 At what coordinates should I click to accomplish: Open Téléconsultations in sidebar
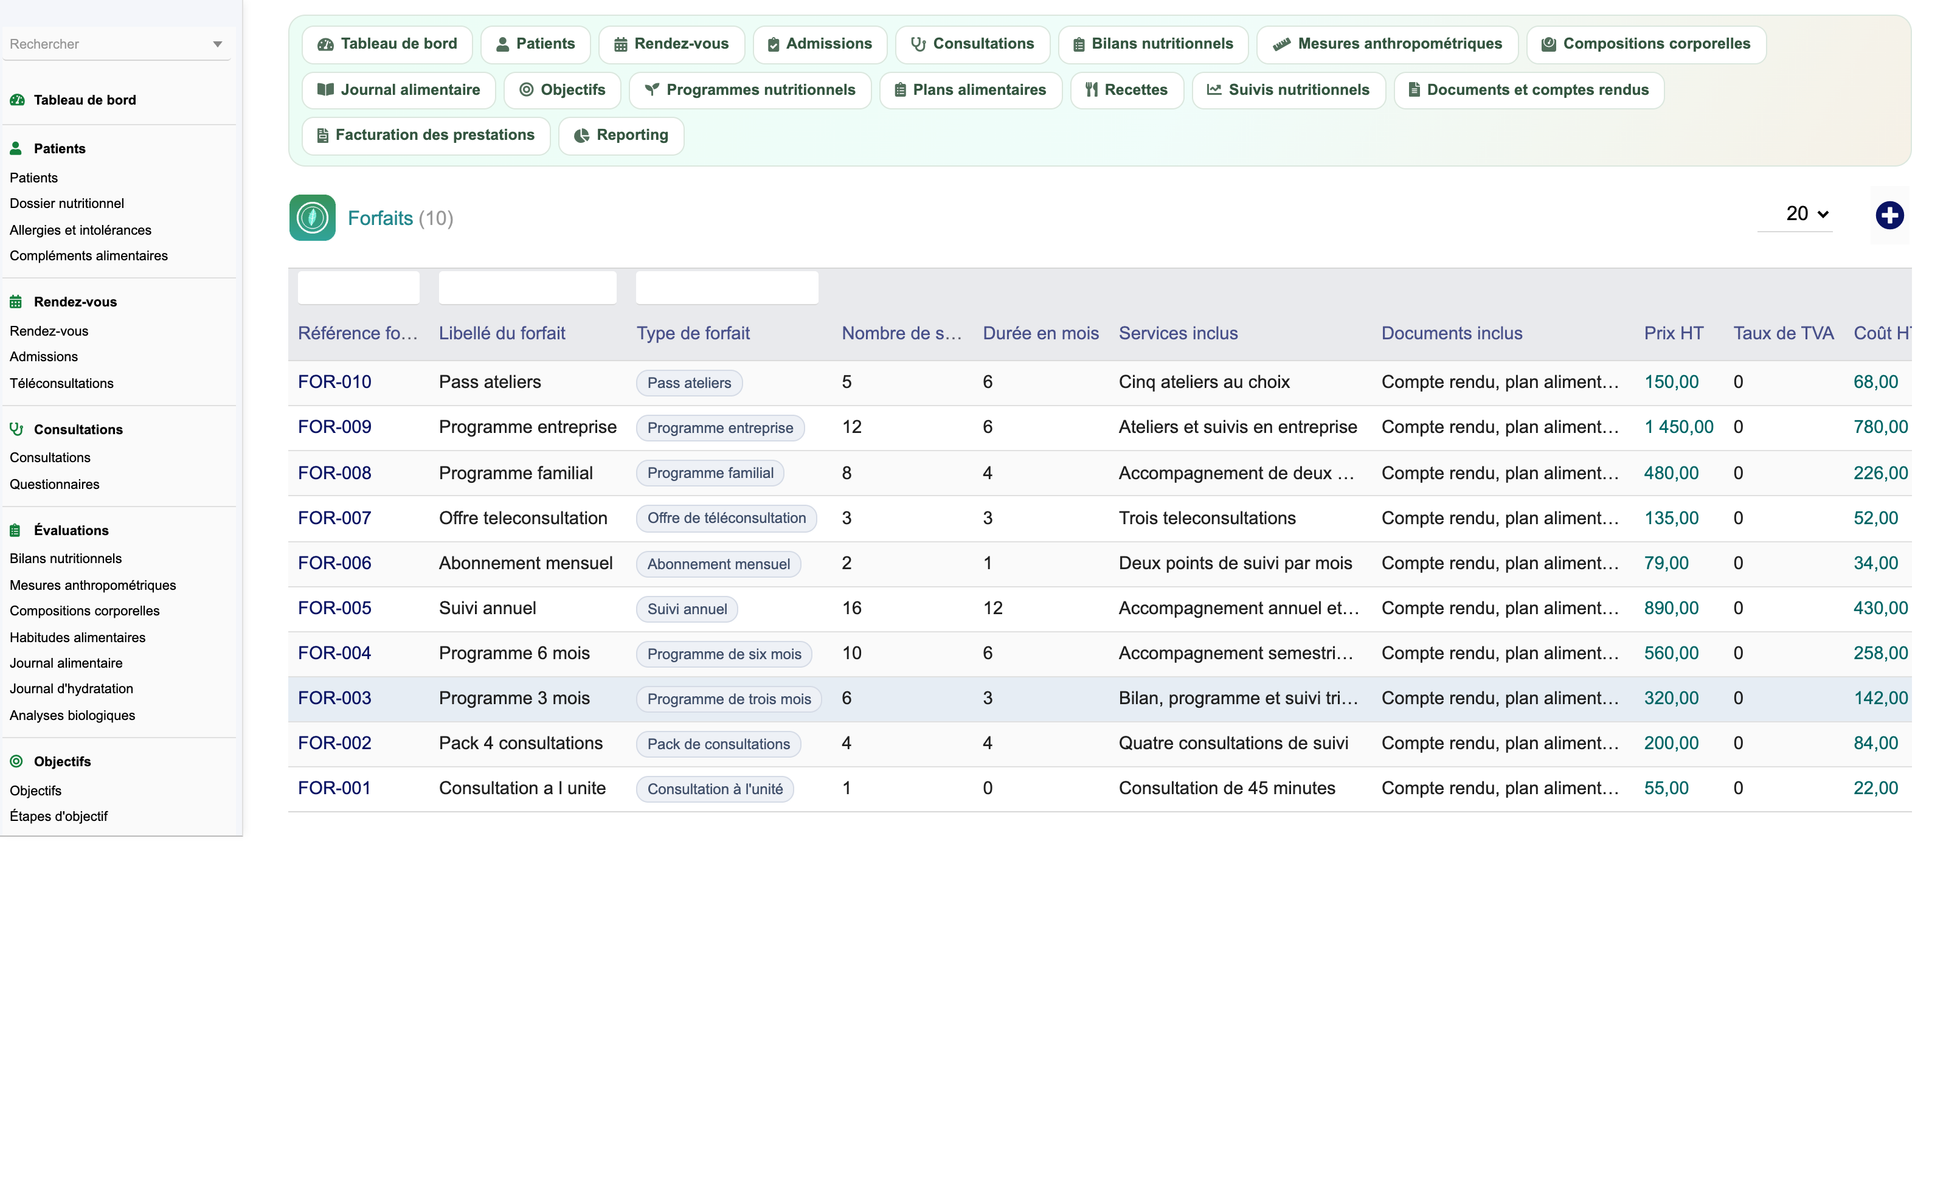tap(62, 383)
